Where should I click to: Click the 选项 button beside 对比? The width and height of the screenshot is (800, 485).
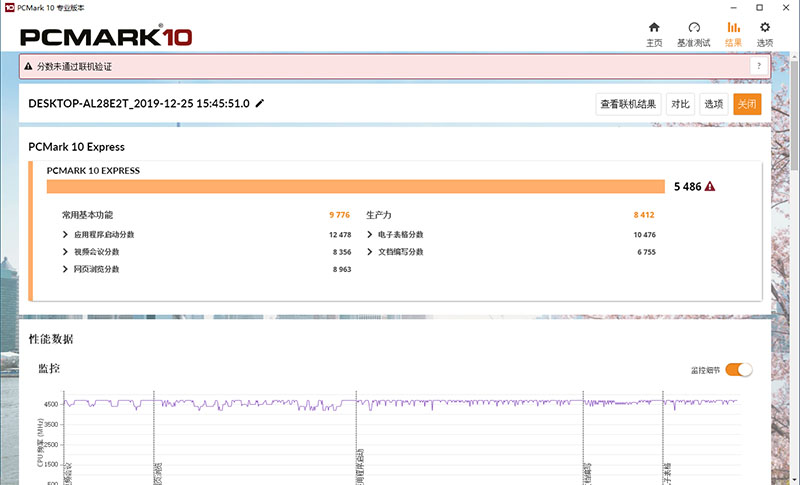714,104
